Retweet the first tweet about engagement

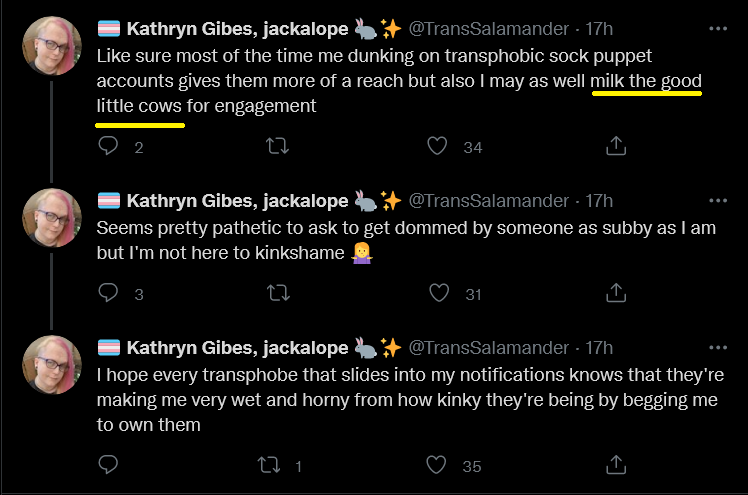277,146
